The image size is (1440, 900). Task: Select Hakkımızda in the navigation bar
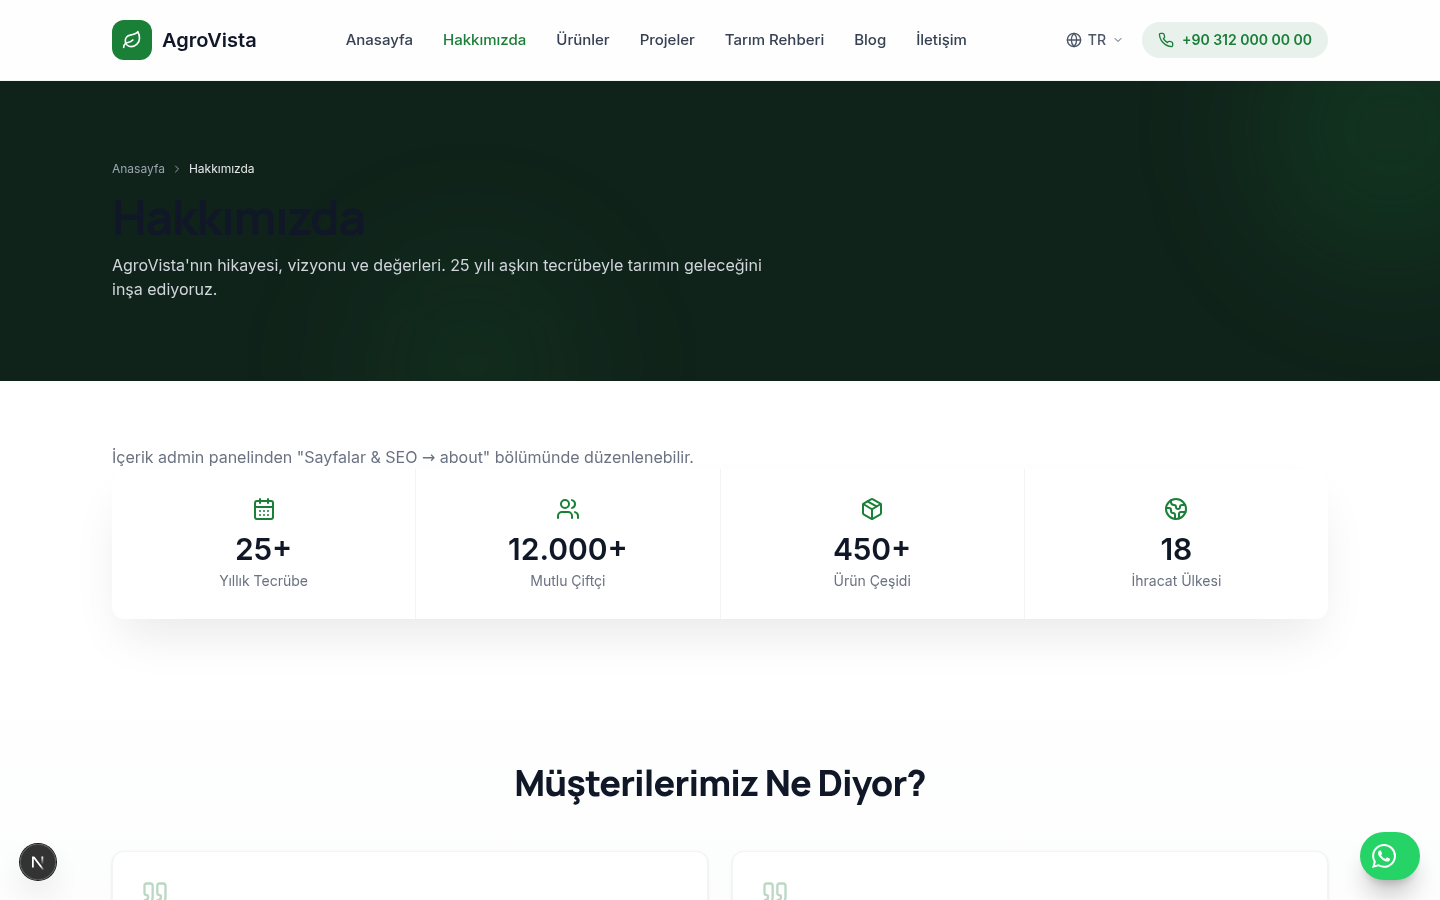point(484,40)
